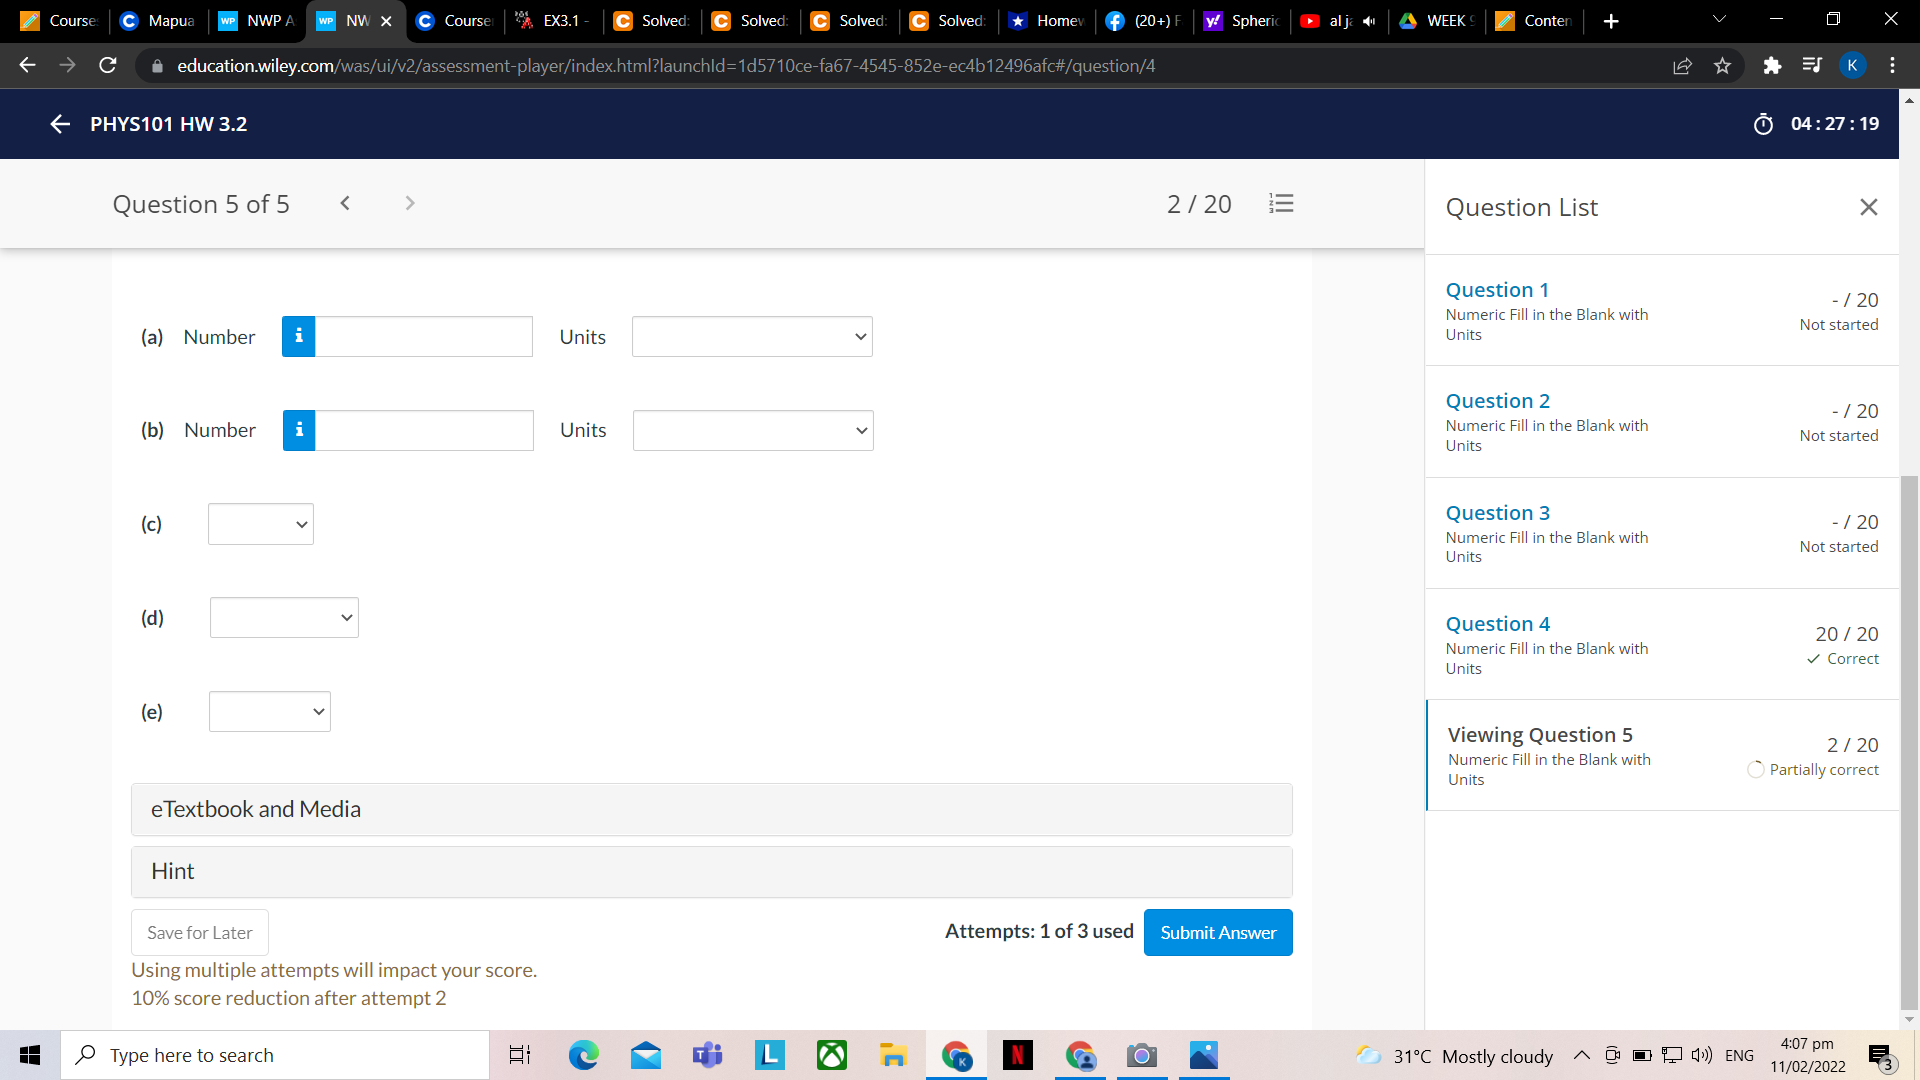The width and height of the screenshot is (1920, 1080).
Task: Bookmark page with star icon
Action: point(1722,66)
